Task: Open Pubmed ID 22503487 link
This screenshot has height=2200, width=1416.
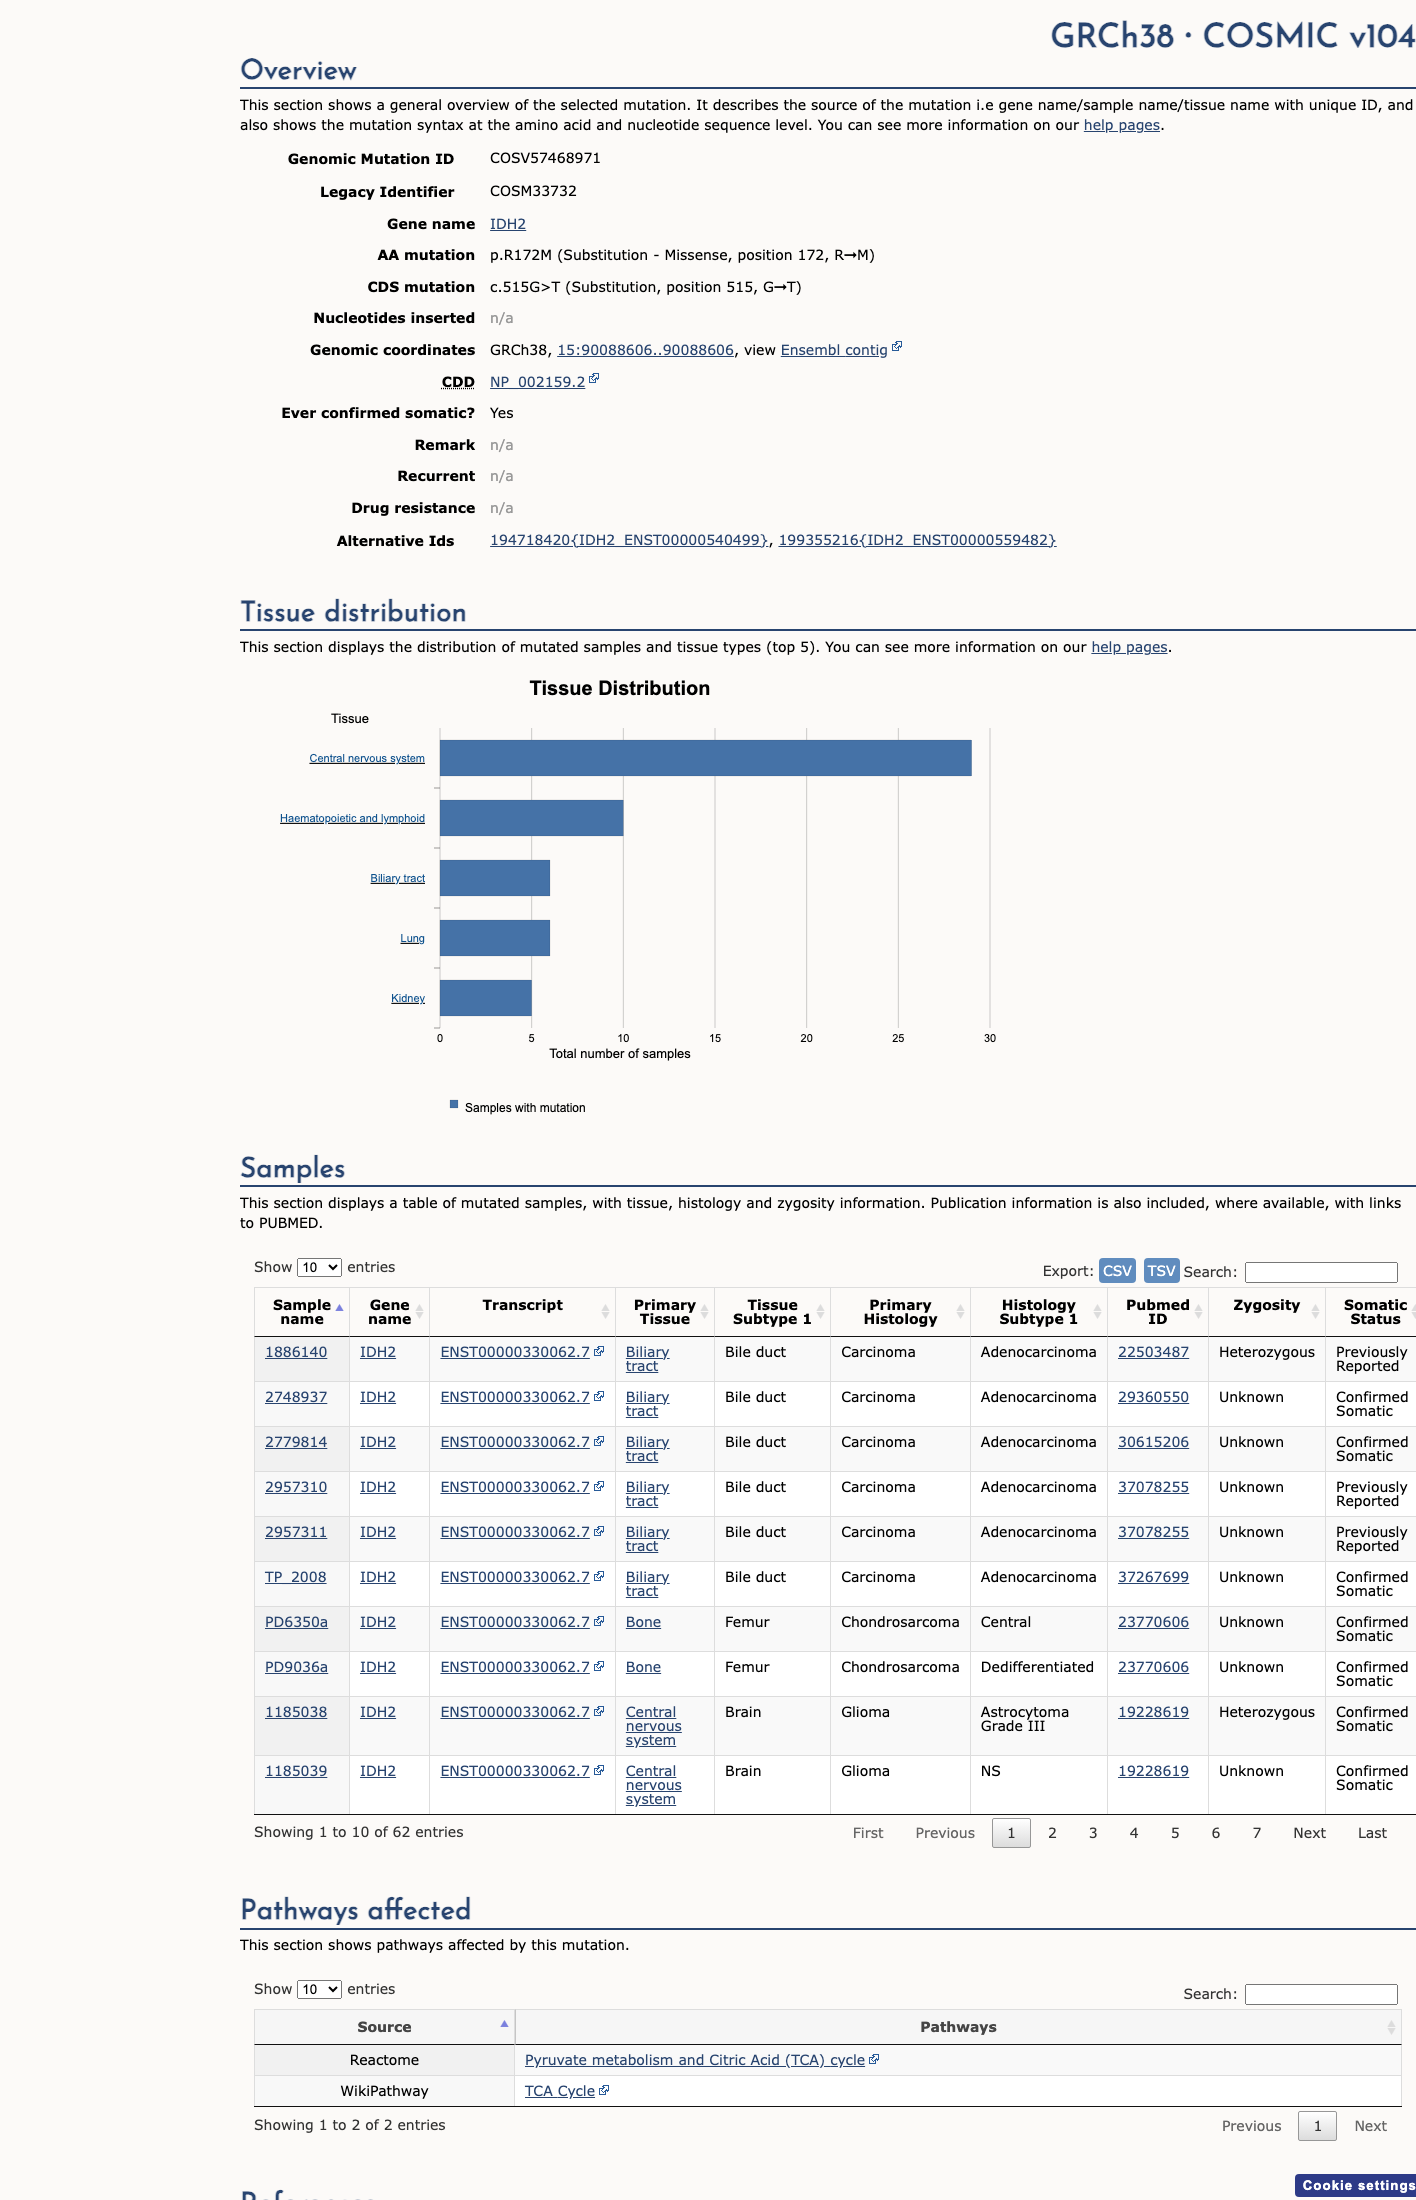Action: [x=1153, y=1352]
